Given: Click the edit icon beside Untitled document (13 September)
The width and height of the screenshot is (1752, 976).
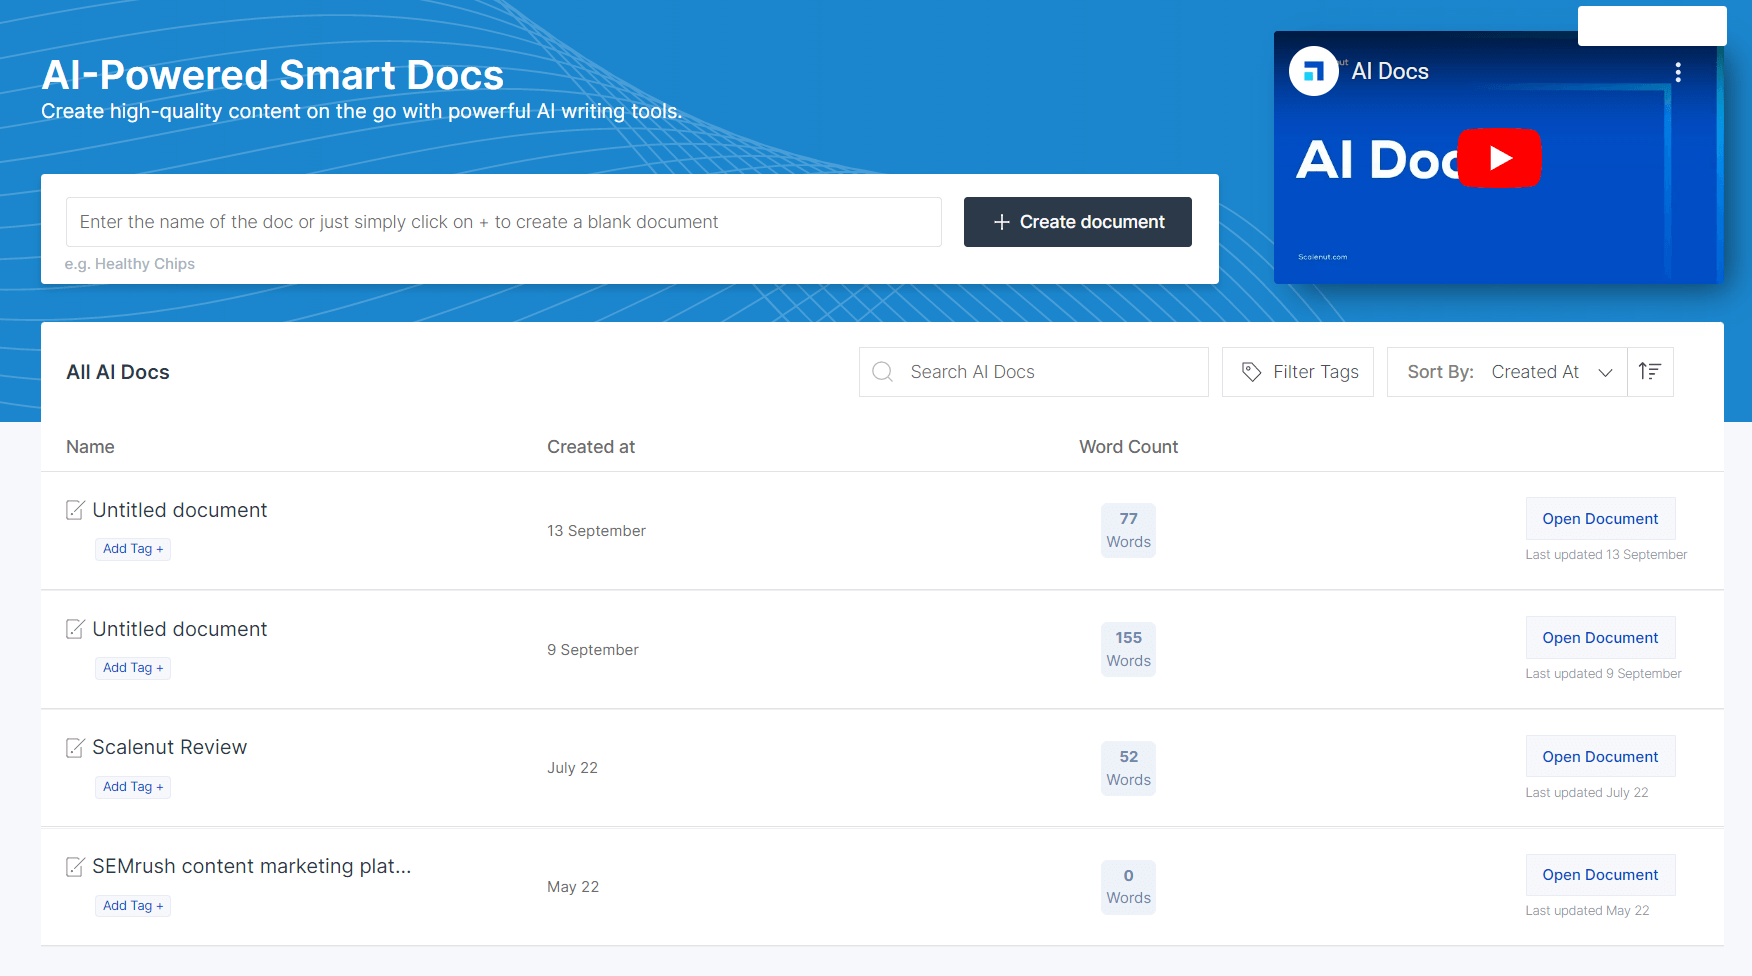Looking at the screenshot, I should point(75,510).
